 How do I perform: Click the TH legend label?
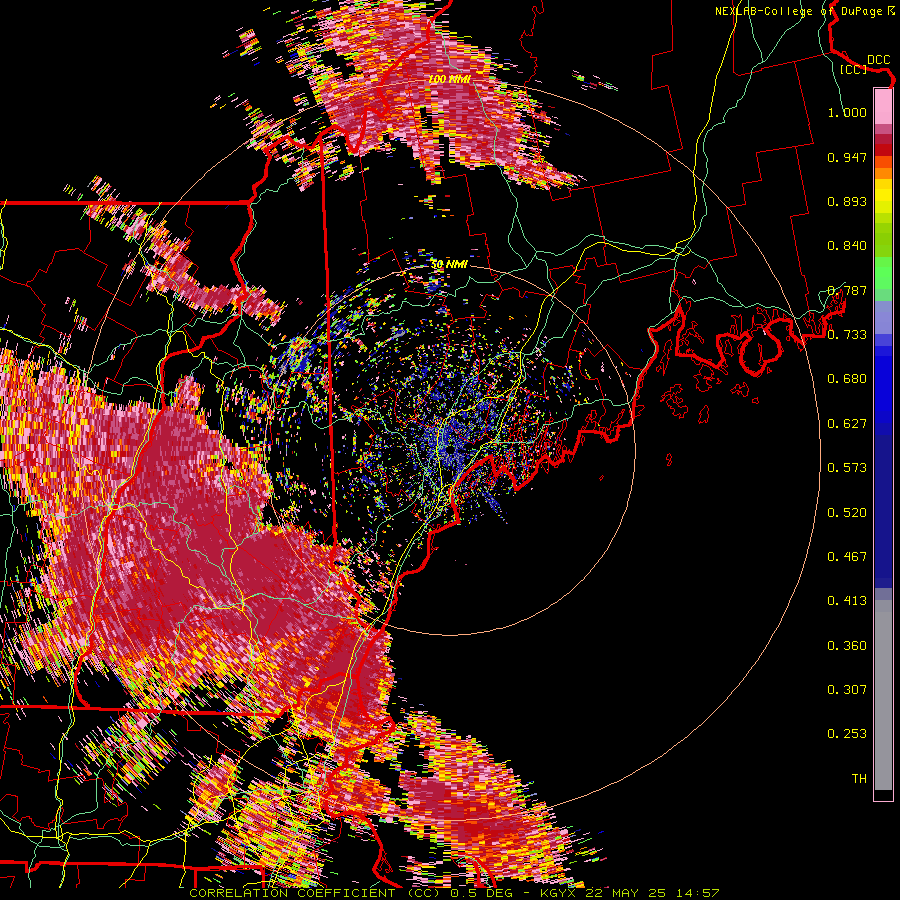(x=859, y=779)
